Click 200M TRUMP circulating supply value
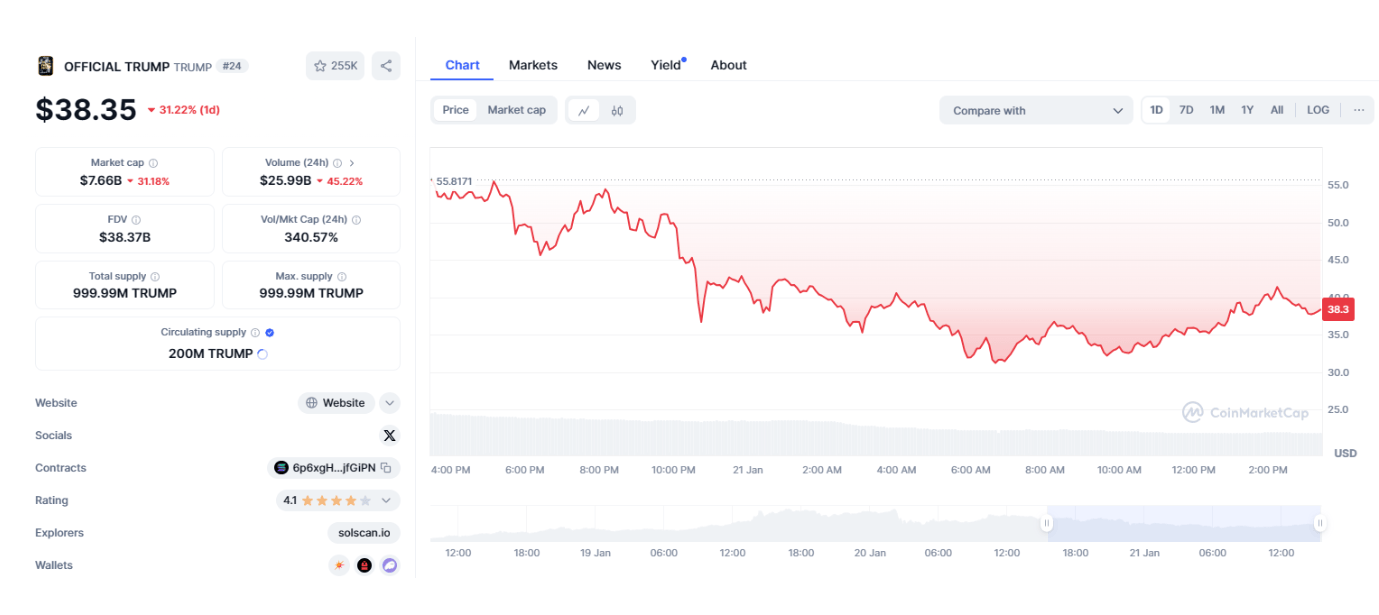 [x=210, y=354]
